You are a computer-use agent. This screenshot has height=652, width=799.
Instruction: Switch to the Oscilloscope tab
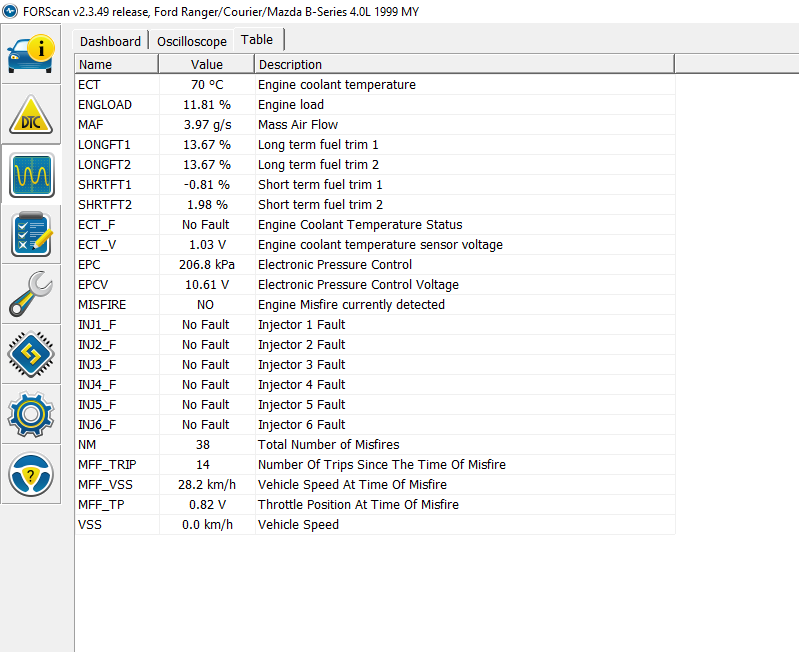(191, 41)
